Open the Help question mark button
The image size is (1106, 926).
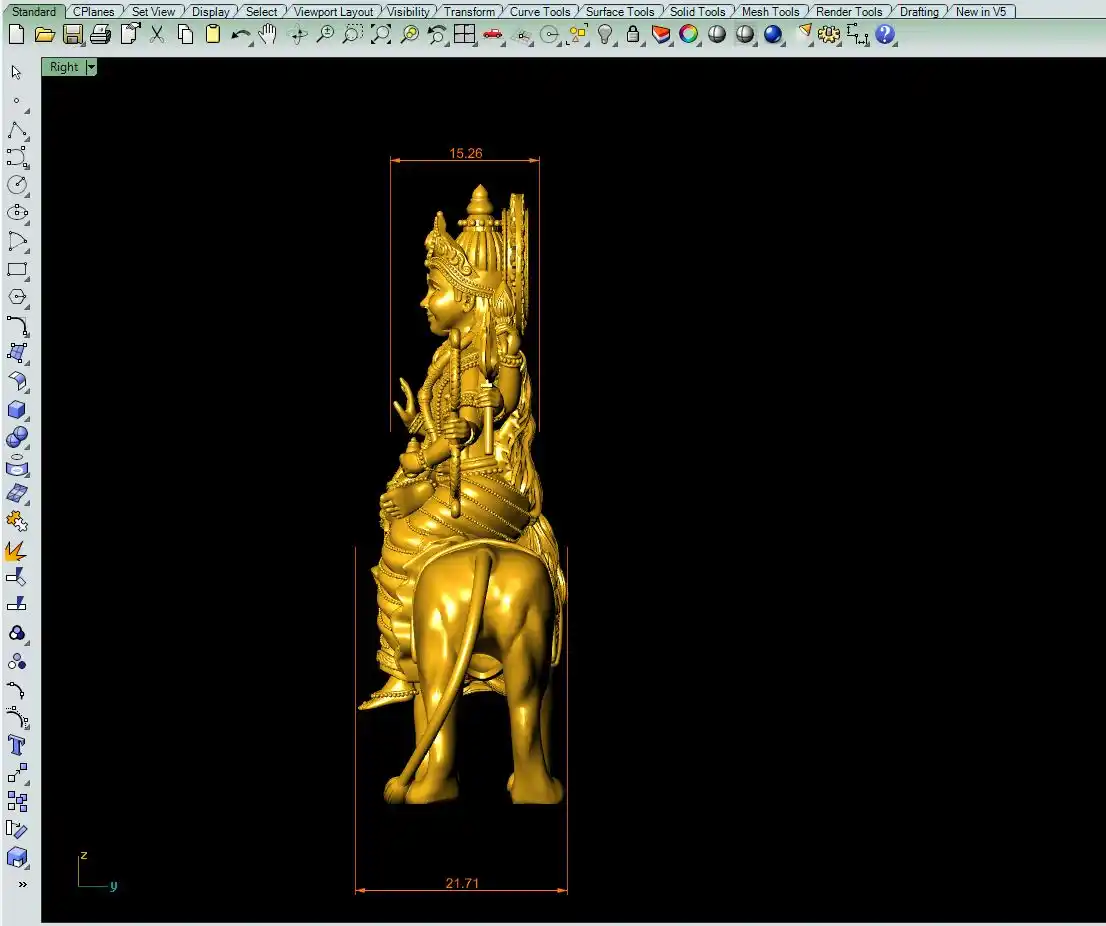[x=884, y=35]
